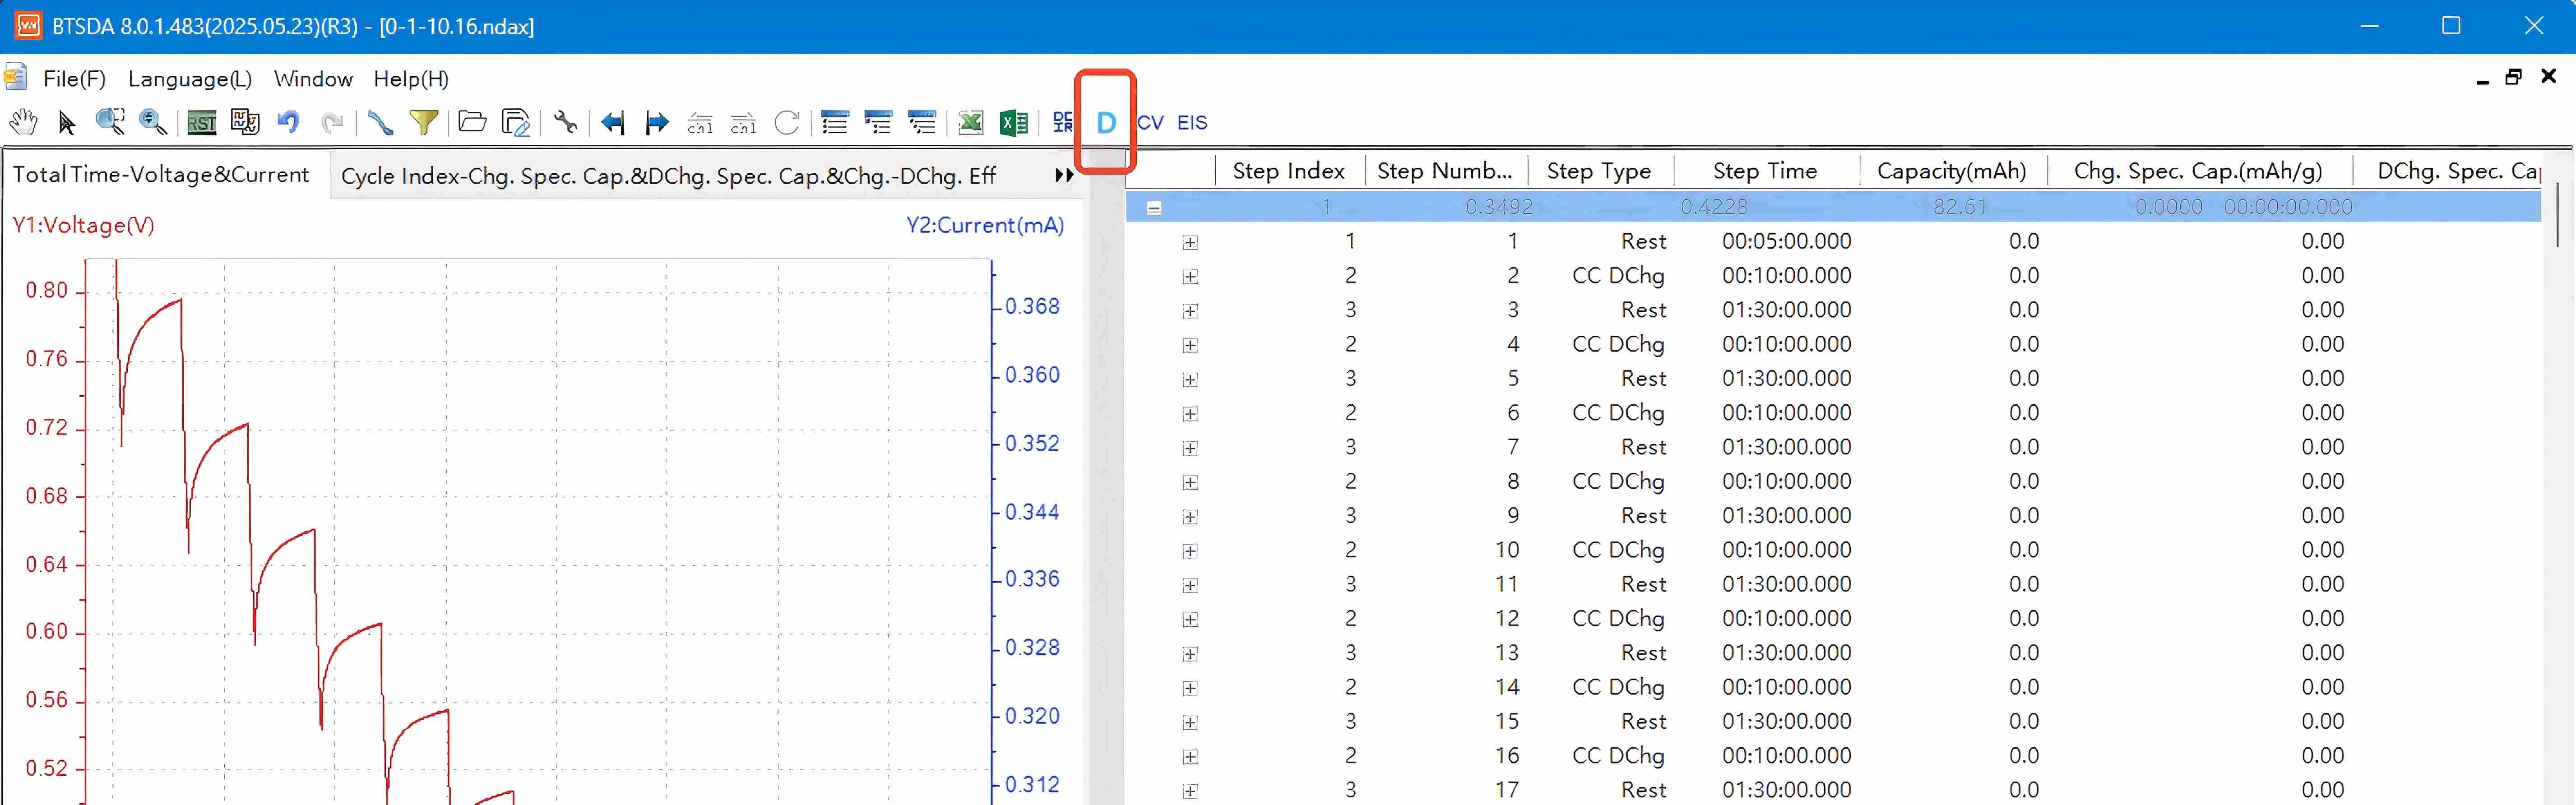Expand step number 4 CC DChg row
2576x805 pixels.
(x=1190, y=346)
